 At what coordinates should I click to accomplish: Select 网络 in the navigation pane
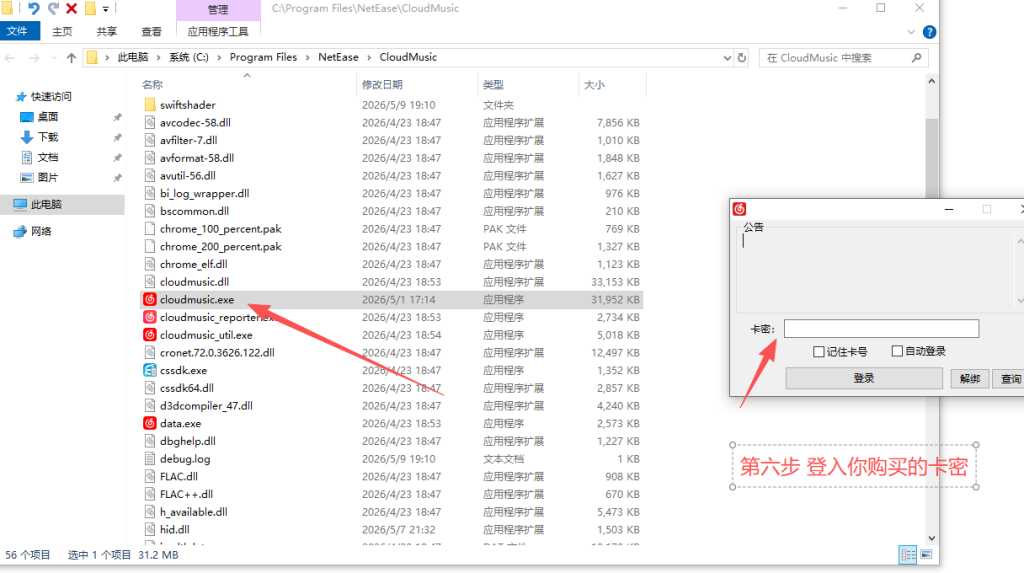pos(40,231)
